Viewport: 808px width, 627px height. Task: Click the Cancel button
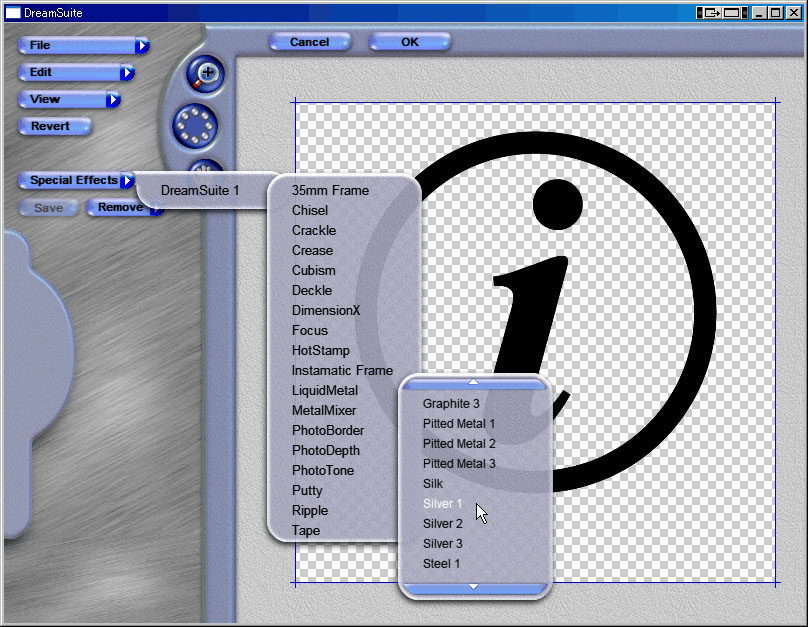coord(310,42)
